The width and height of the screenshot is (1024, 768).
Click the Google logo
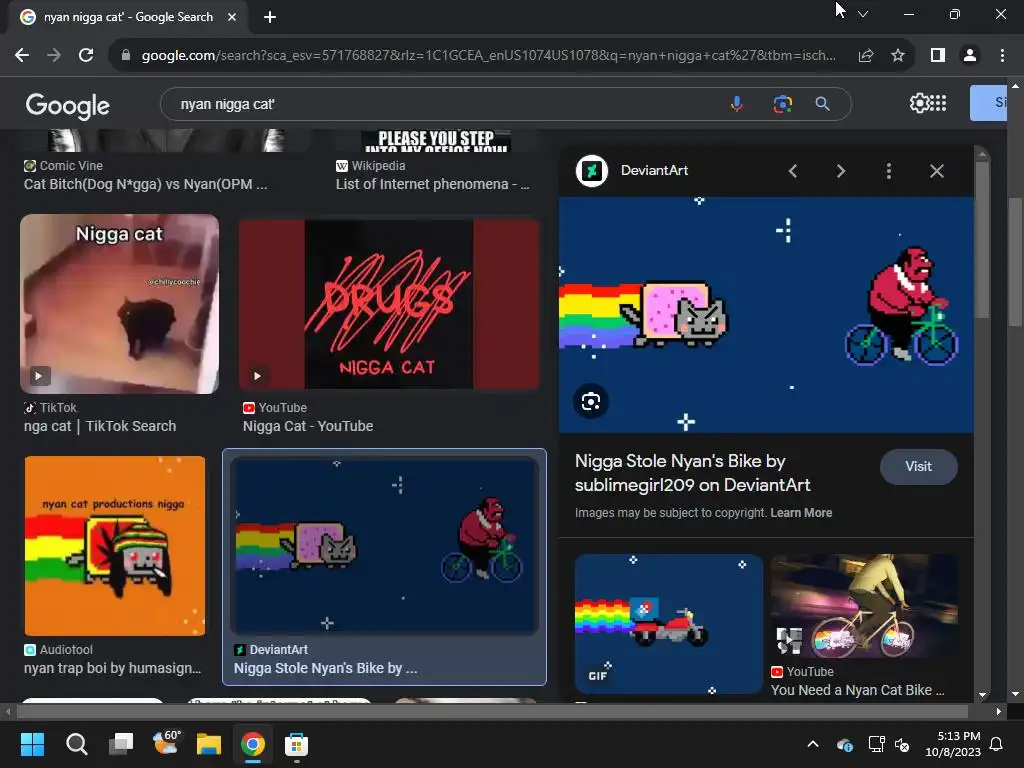[x=68, y=105]
